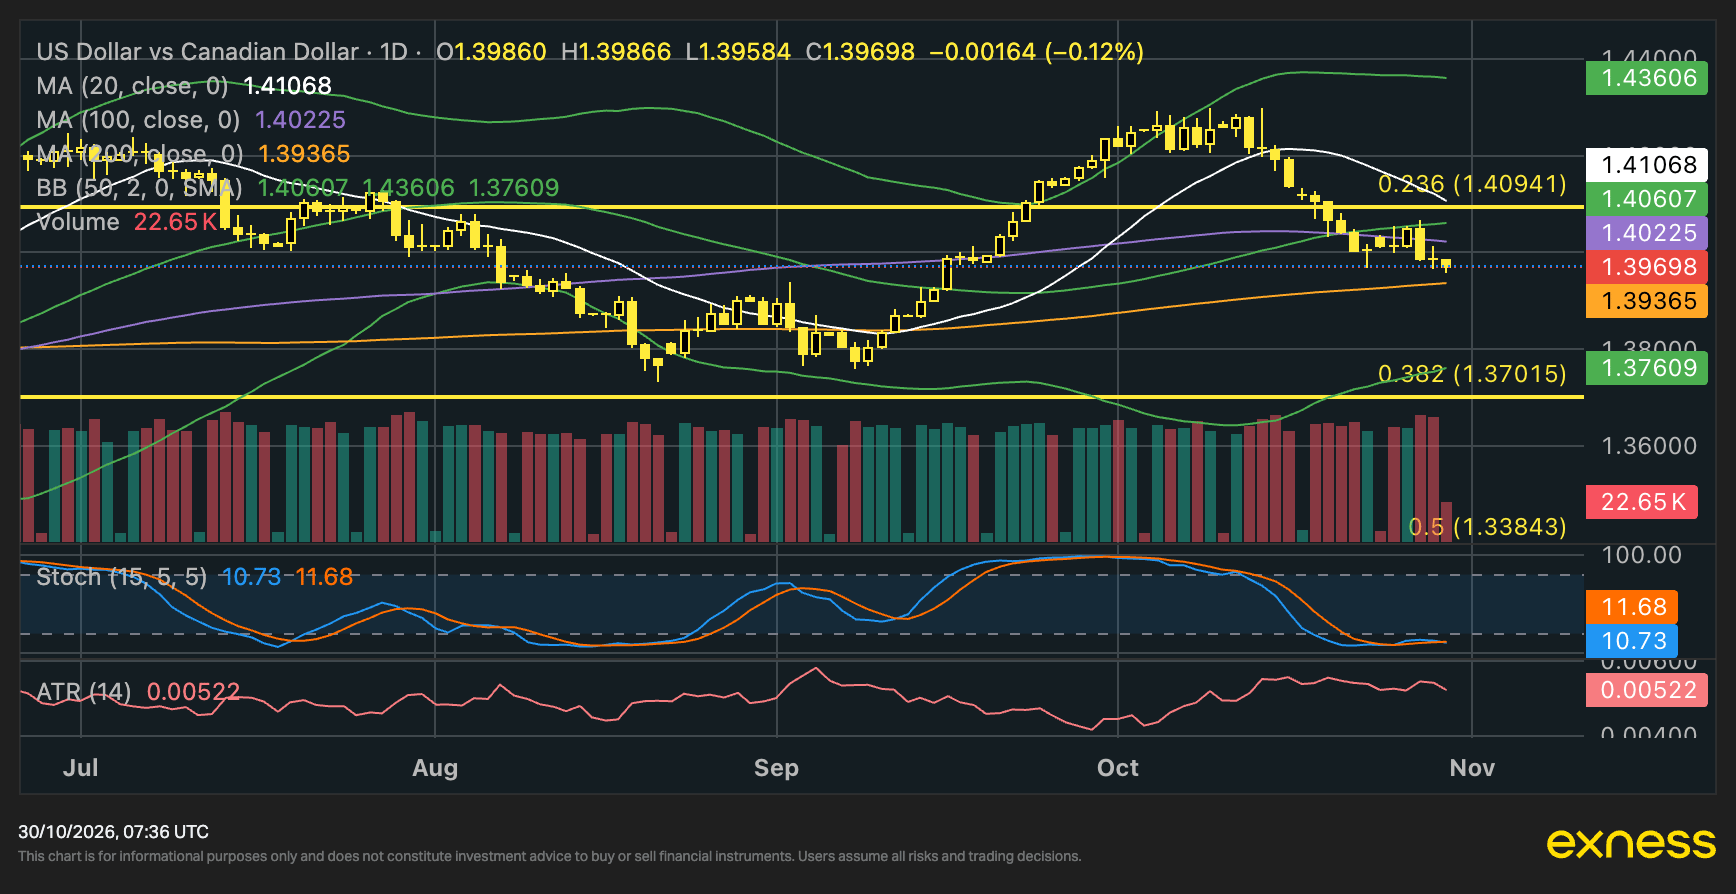Click the Sep label on time axis
This screenshot has width=1736, height=894.
(776, 768)
